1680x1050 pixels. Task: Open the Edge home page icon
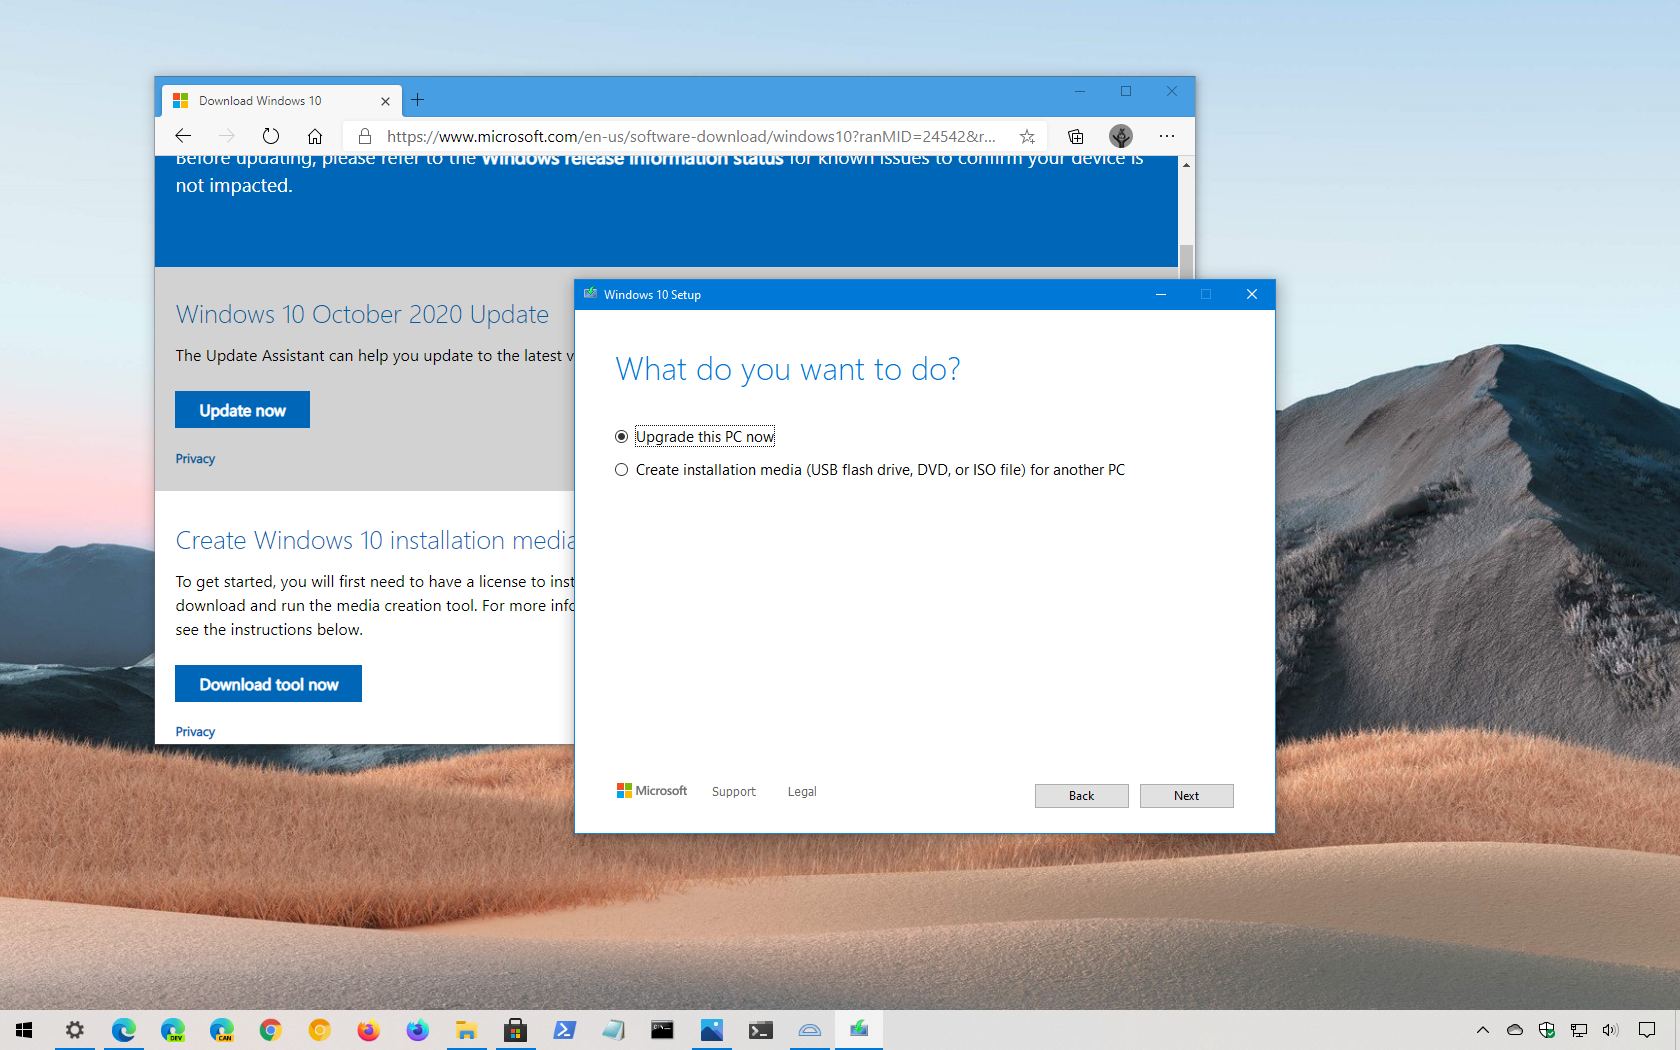point(315,136)
